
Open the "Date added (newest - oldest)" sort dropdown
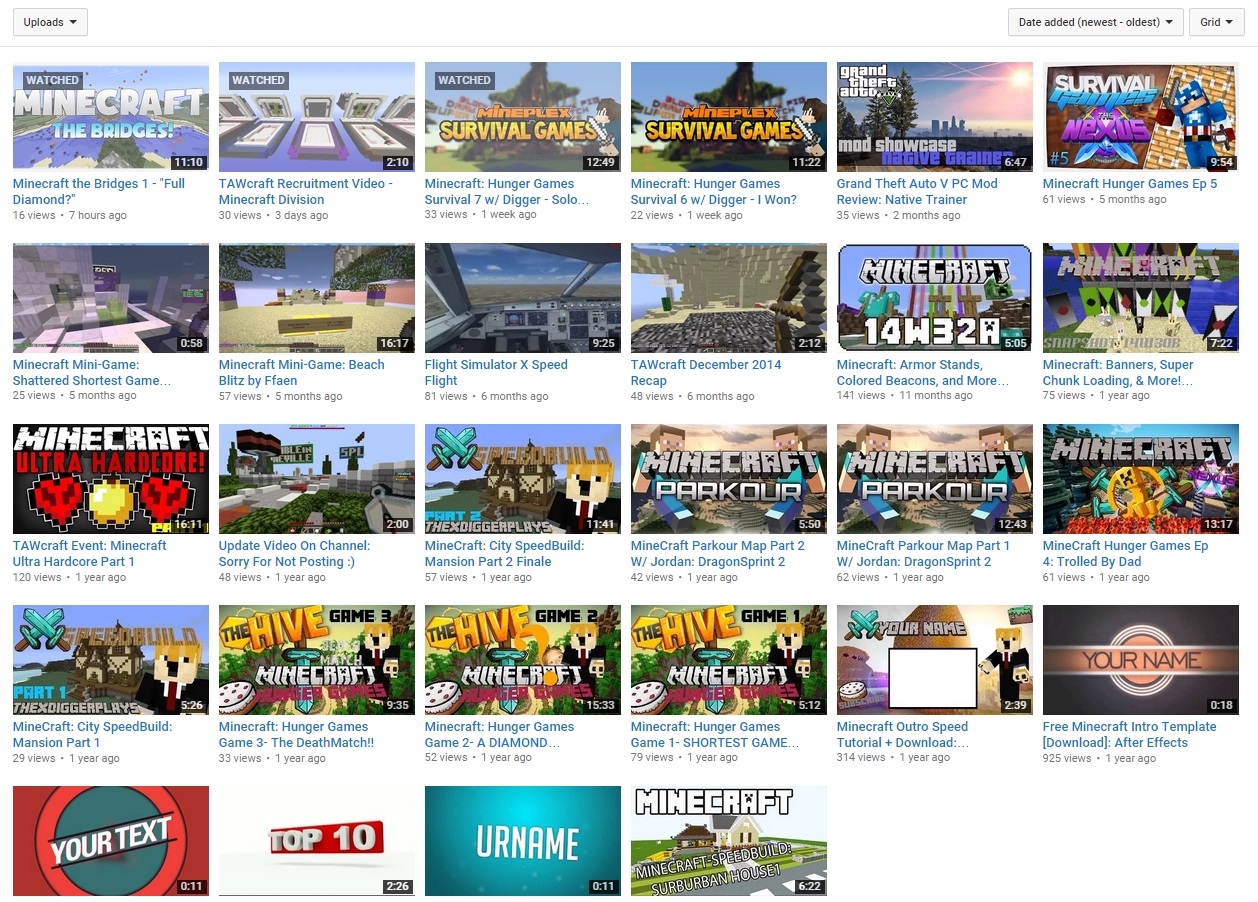tap(1095, 21)
